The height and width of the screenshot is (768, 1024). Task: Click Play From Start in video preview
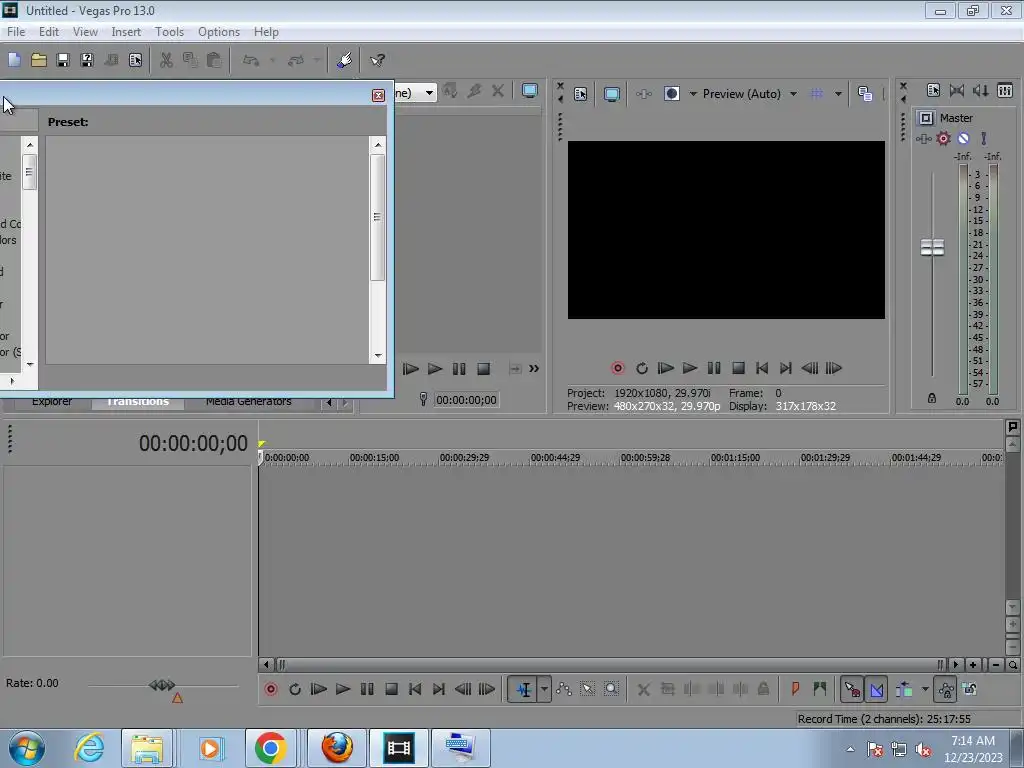[665, 368]
